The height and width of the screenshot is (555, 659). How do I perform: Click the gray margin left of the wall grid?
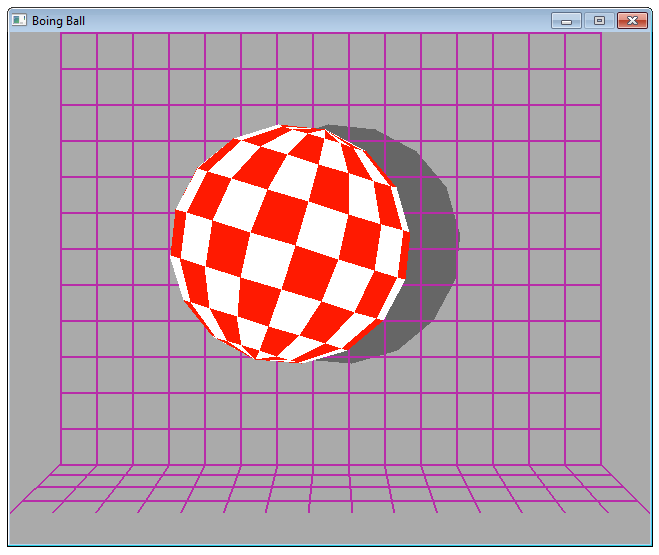point(35,250)
